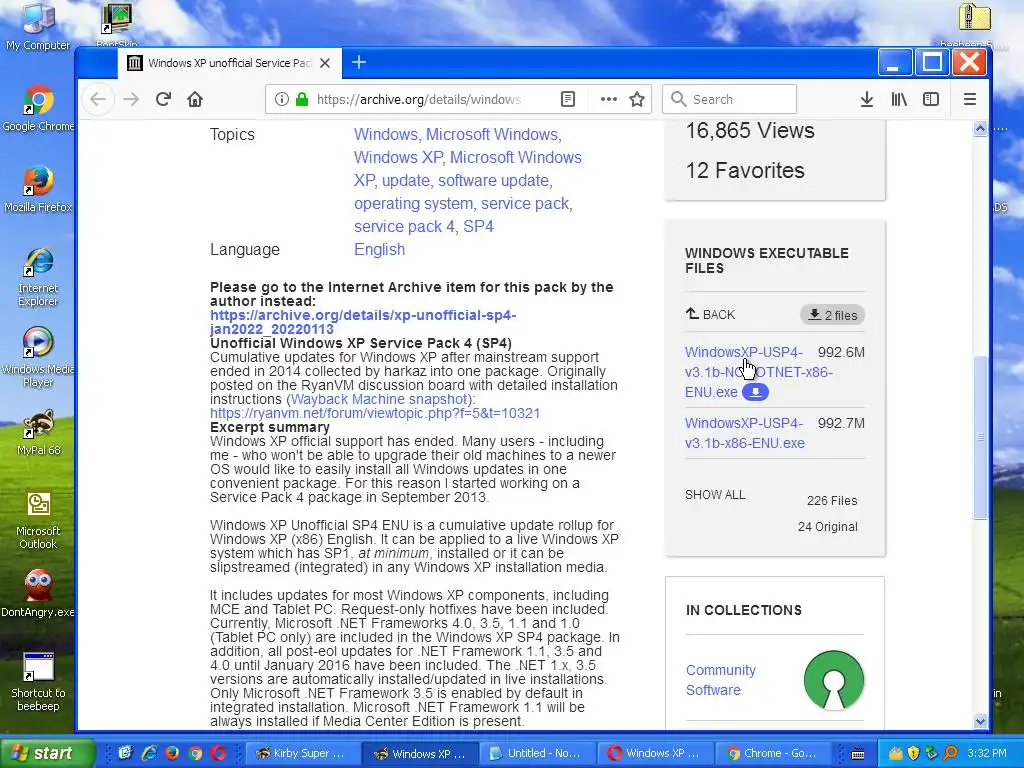Image resolution: width=1024 pixels, height=768 pixels.
Task: Click the English language link
Action: [379, 249]
